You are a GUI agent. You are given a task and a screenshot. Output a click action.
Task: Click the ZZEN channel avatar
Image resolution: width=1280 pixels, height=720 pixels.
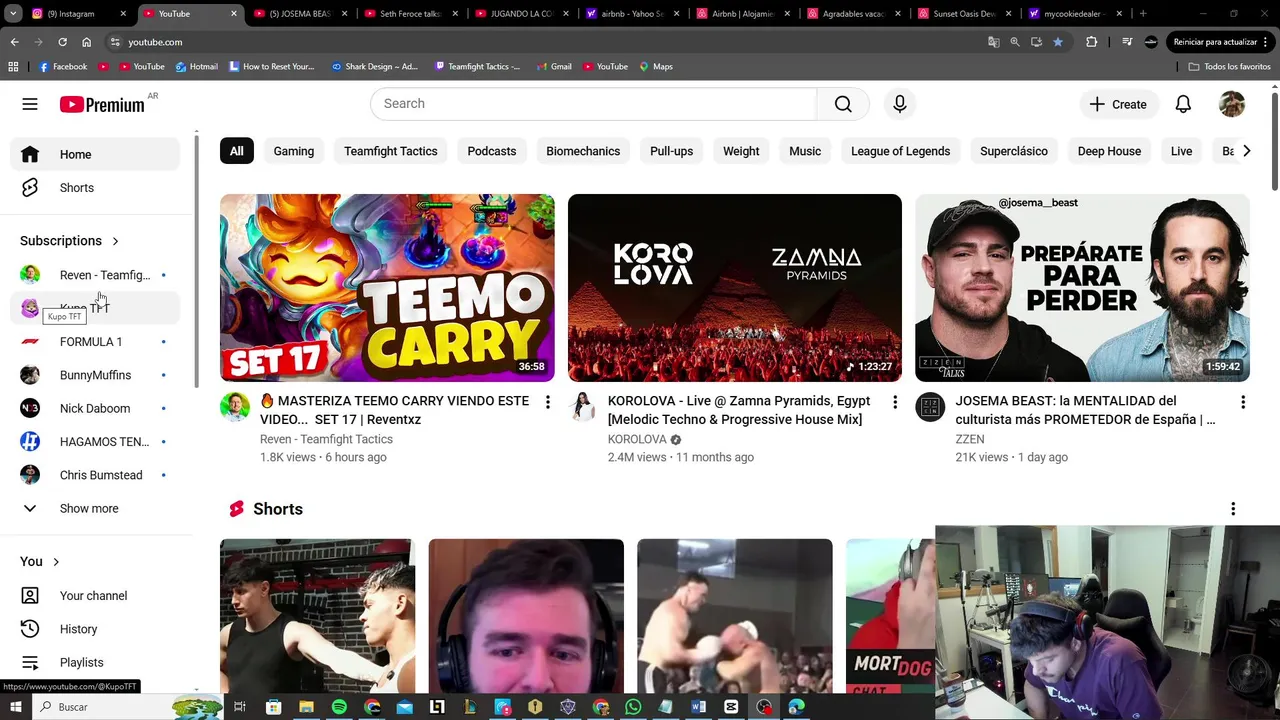[x=930, y=407]
